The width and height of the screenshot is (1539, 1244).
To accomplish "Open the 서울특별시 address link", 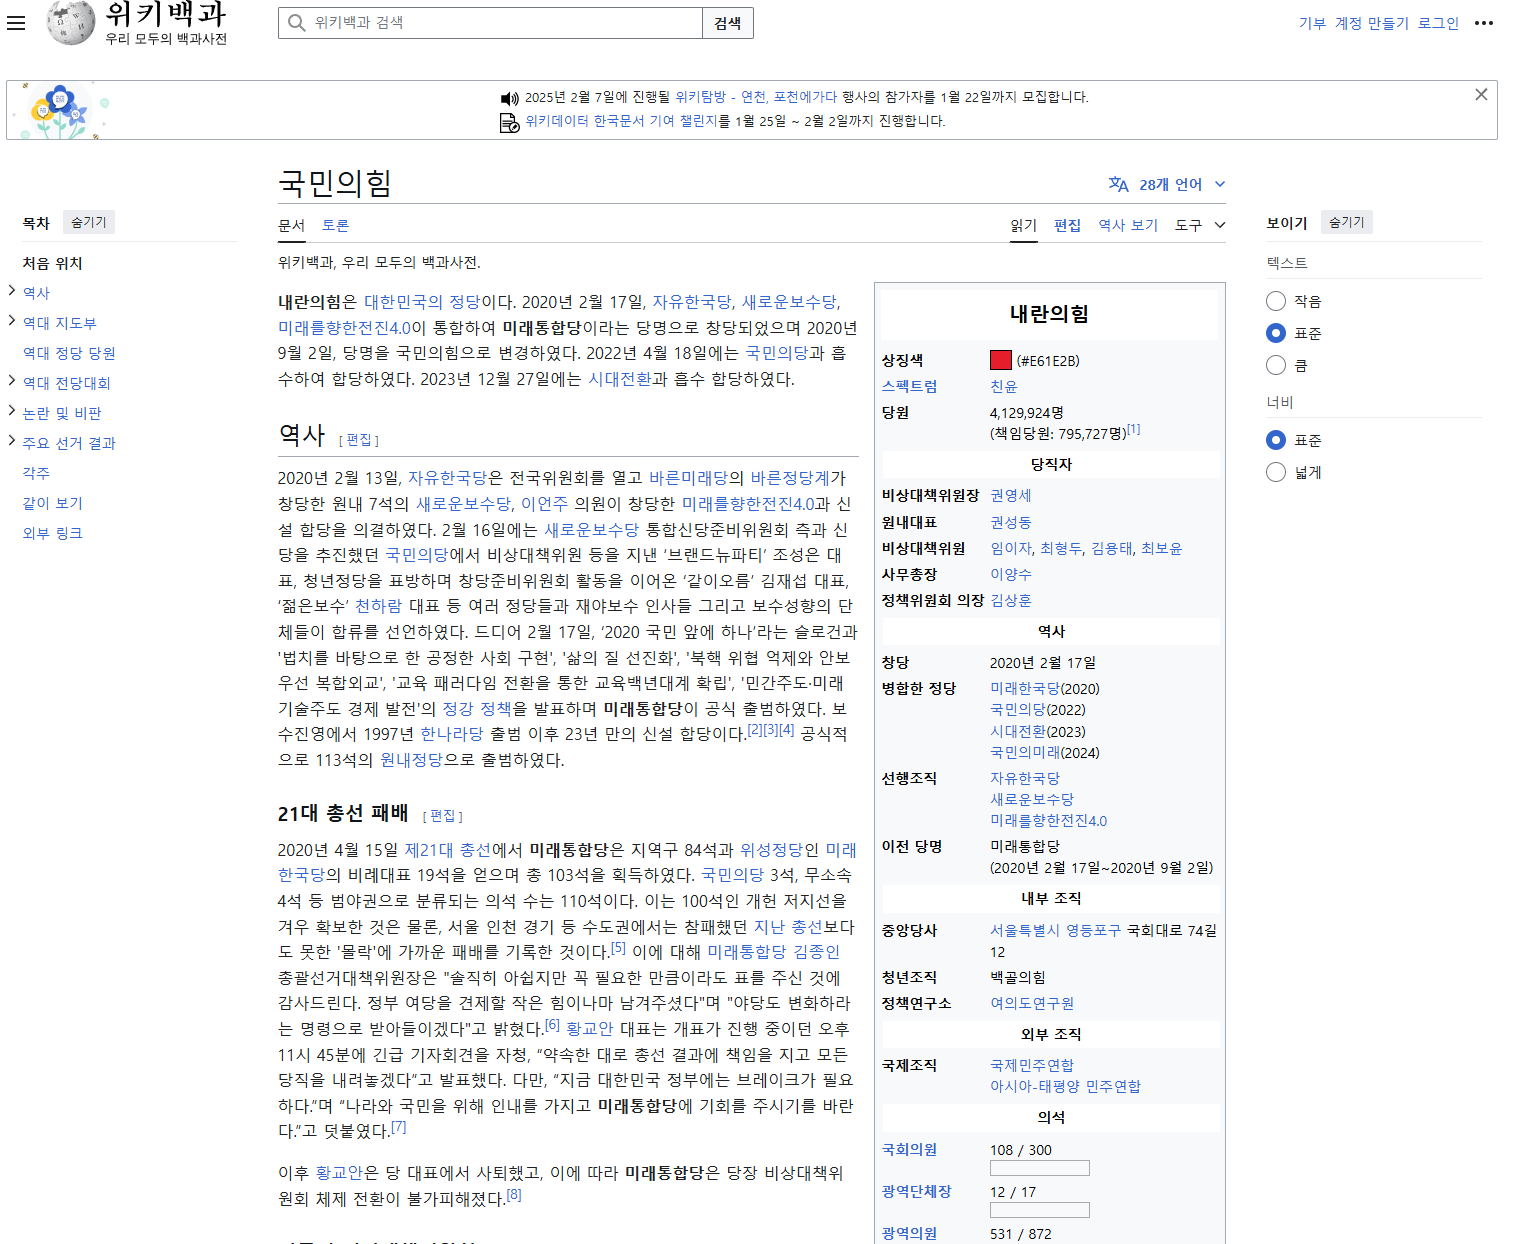I will point(1024,930).
